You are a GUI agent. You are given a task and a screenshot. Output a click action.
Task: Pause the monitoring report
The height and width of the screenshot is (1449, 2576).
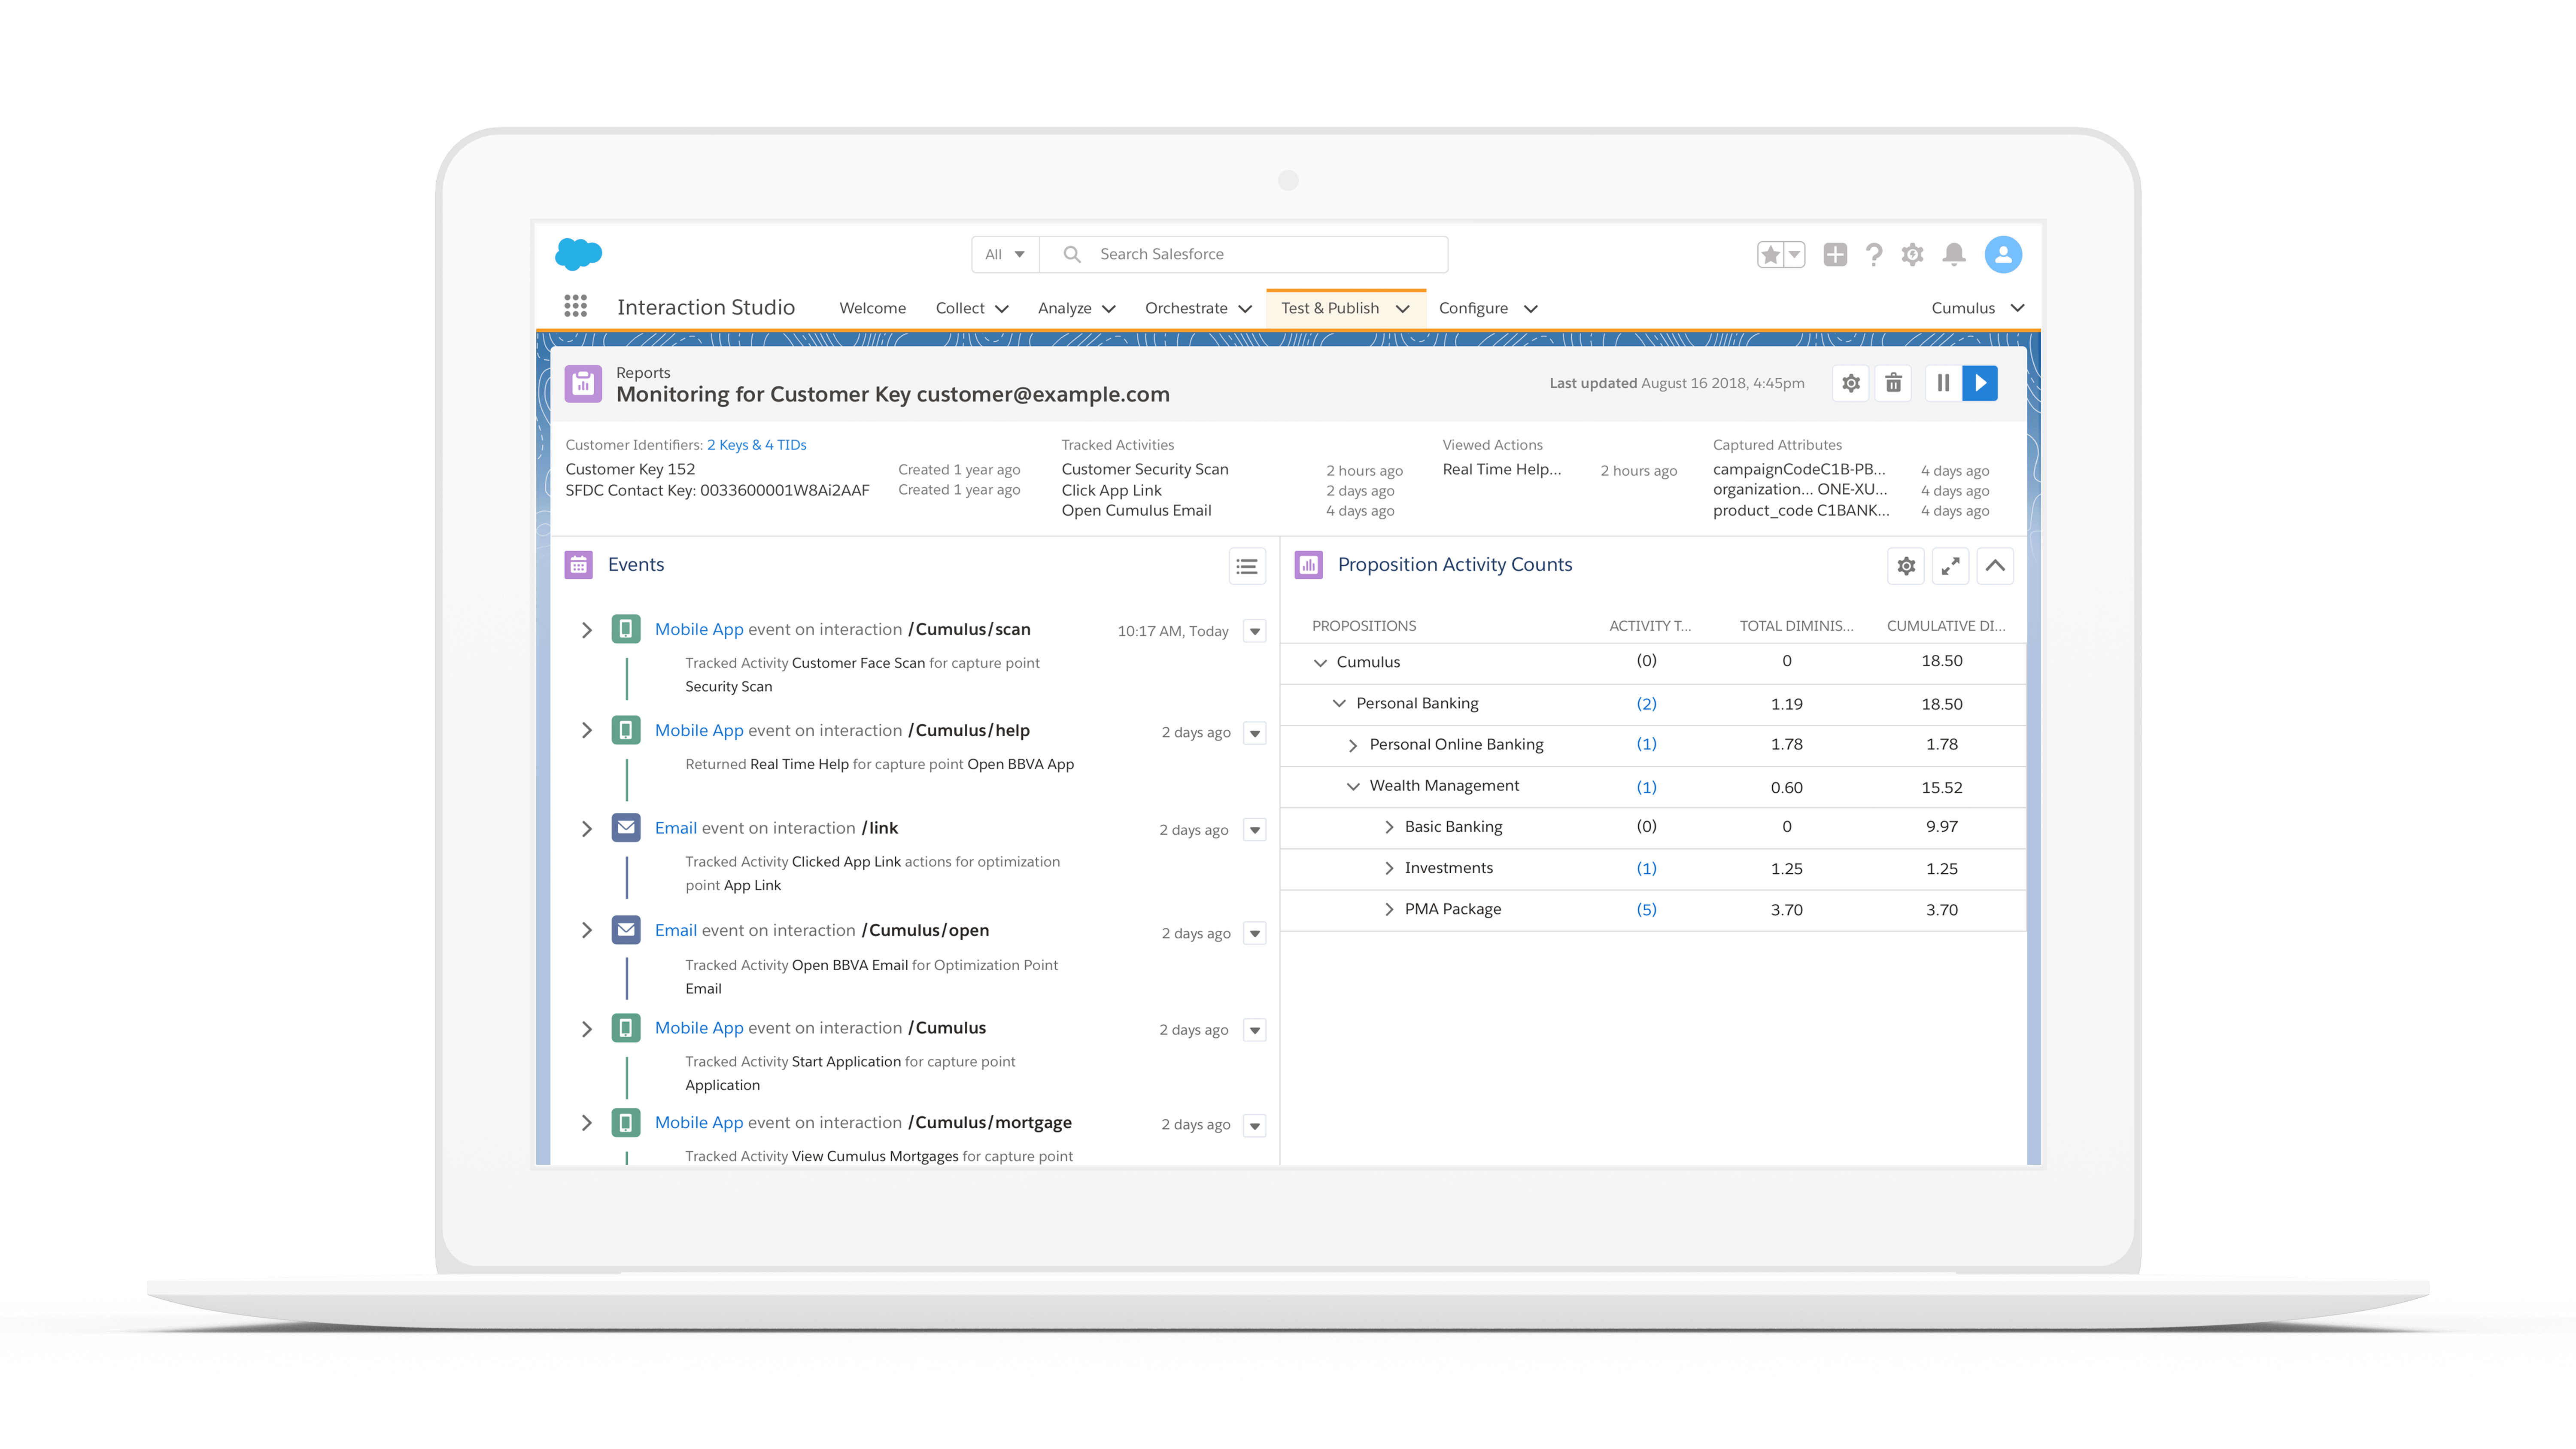click(x=1943, y=383)
